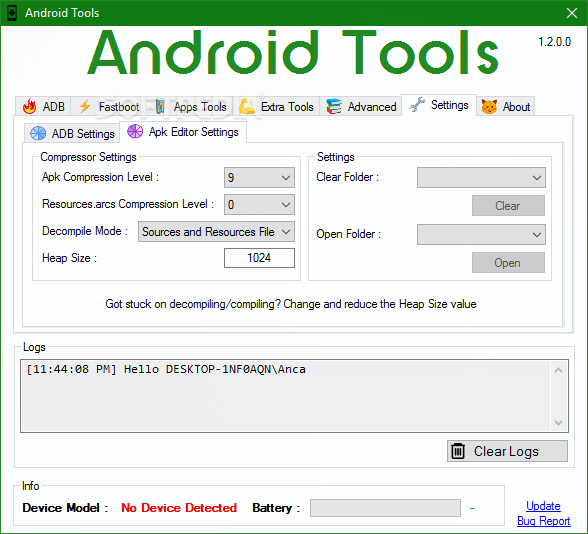Open the About tab
The width and height of the screenshot is (588, 534).
coord(506,107)
